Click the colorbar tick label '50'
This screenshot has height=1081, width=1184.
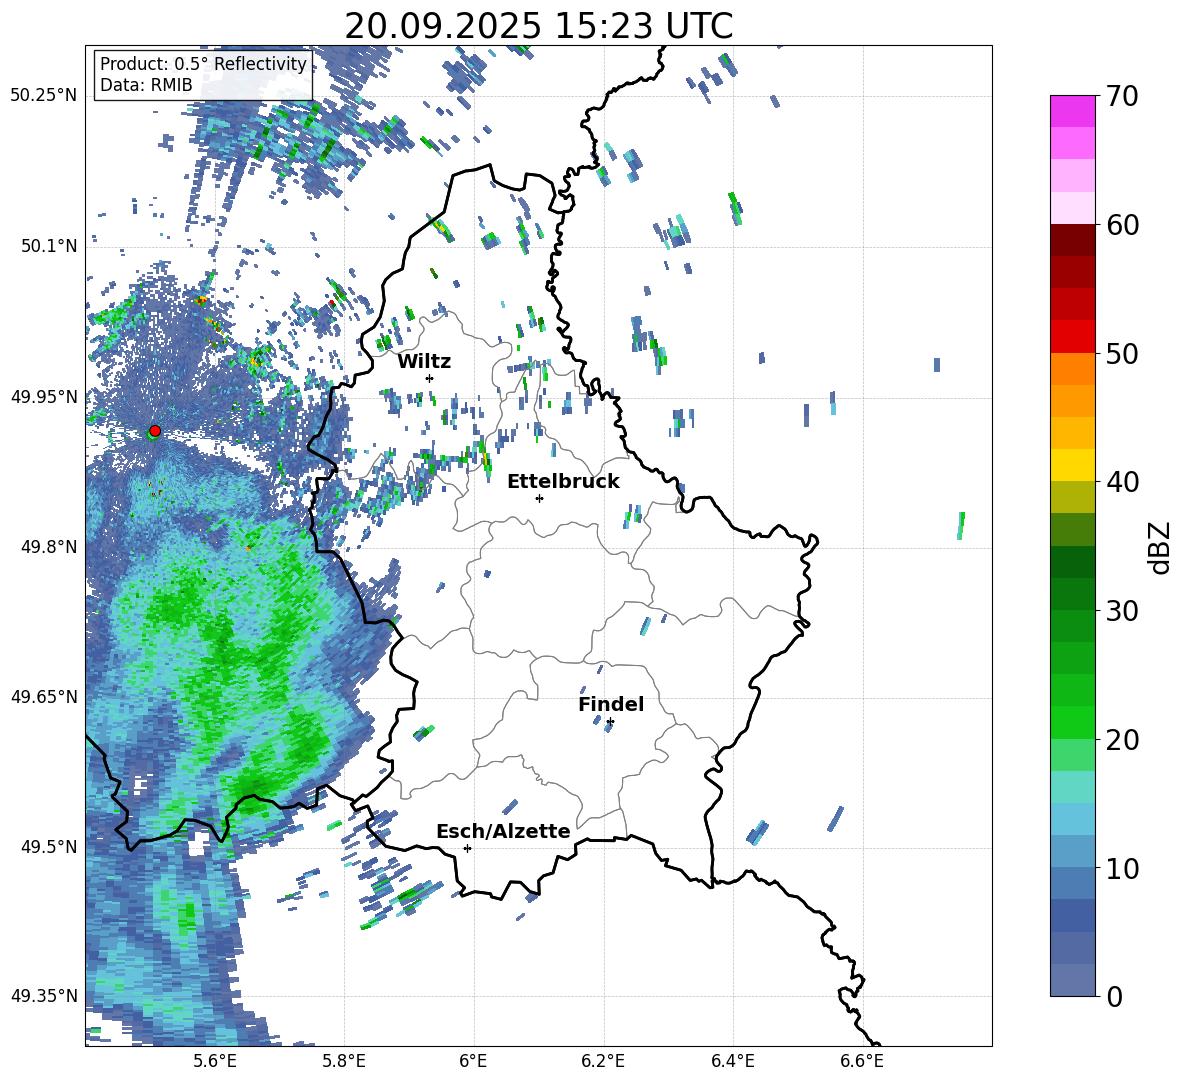click(x=1122, y=354)
